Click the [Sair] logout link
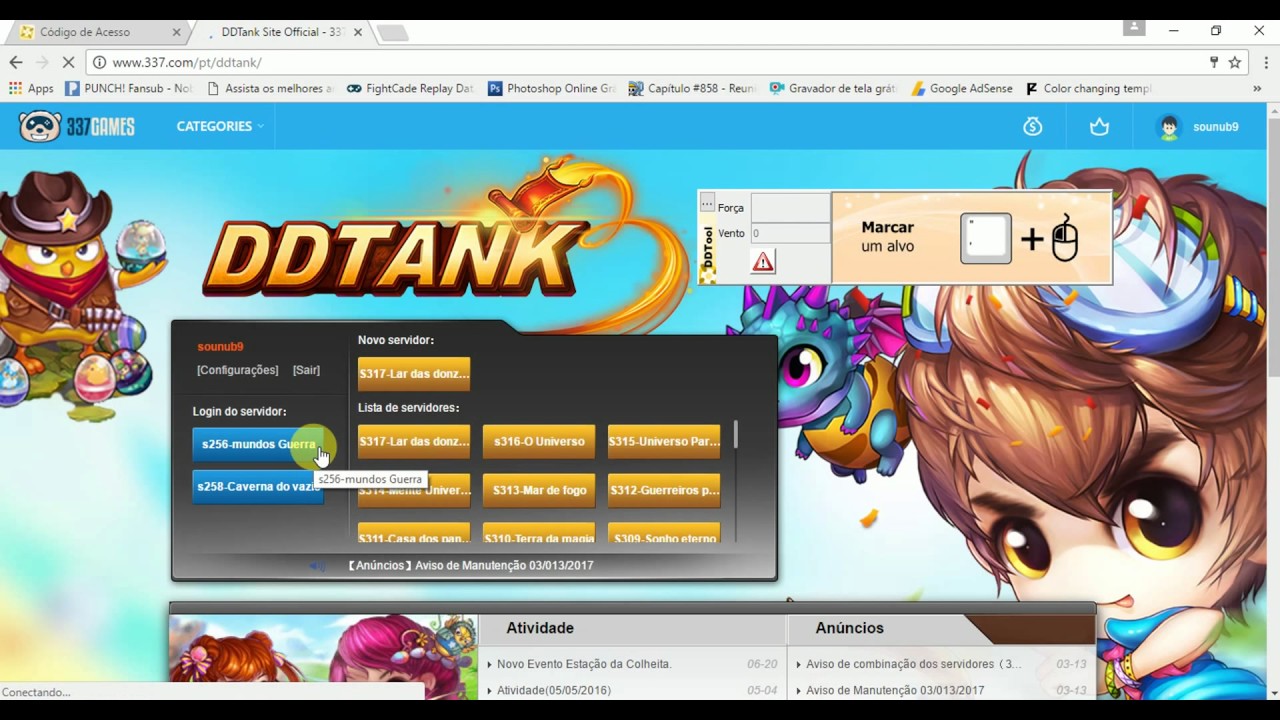Screen dimensions: 1280x720 306,370
